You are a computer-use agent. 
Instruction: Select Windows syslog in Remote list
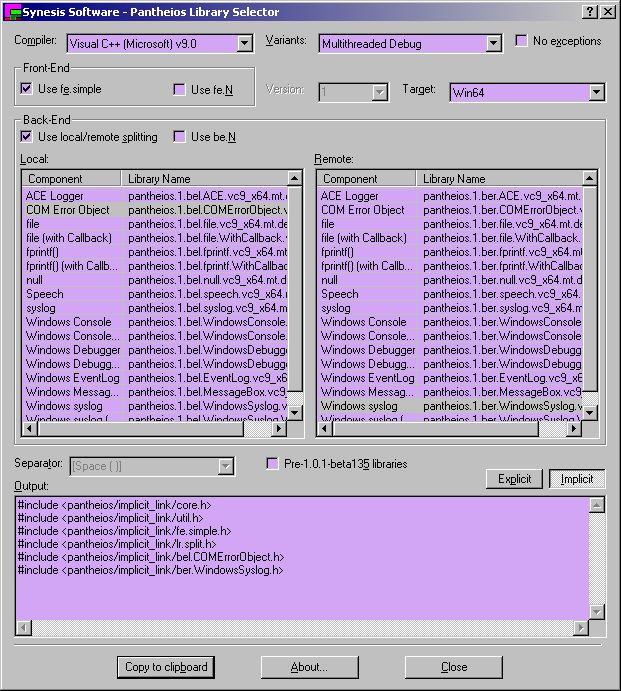coord(450,406)
